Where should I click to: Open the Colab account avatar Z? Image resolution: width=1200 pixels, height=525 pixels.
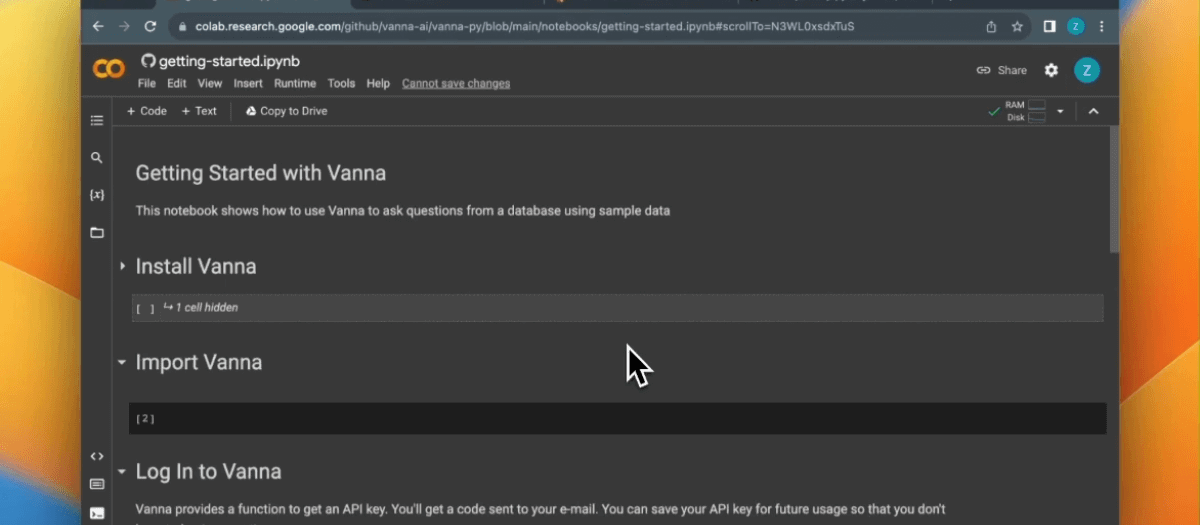(1087, 70)
